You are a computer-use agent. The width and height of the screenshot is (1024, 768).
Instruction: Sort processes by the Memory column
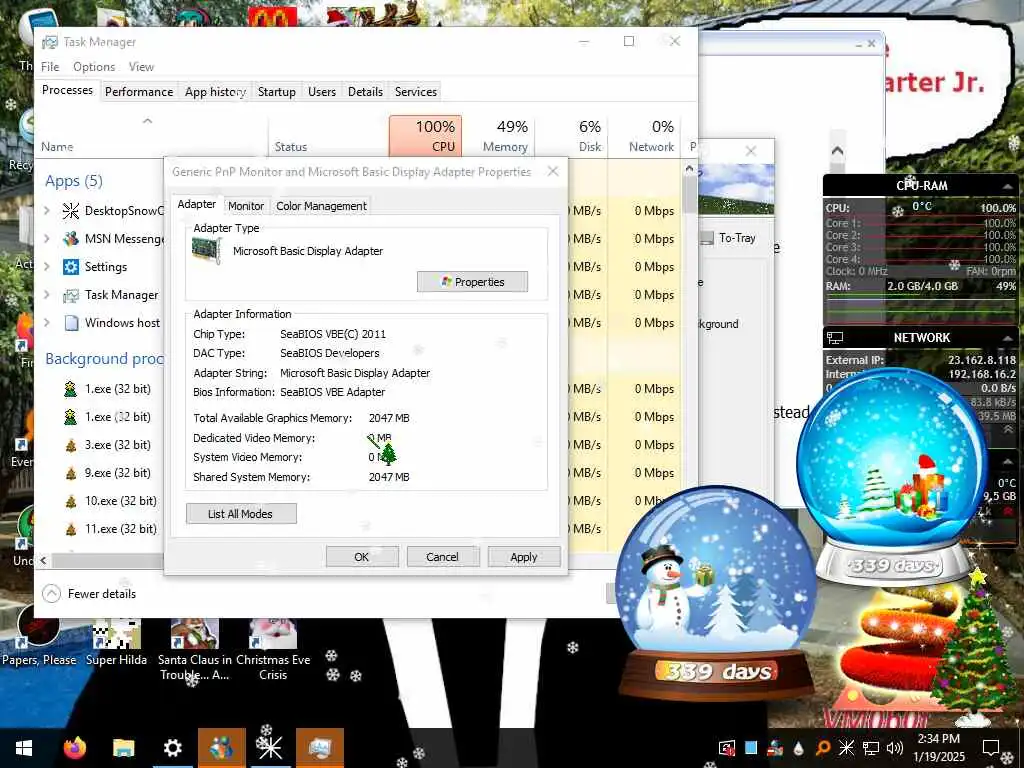click(499, 136)
